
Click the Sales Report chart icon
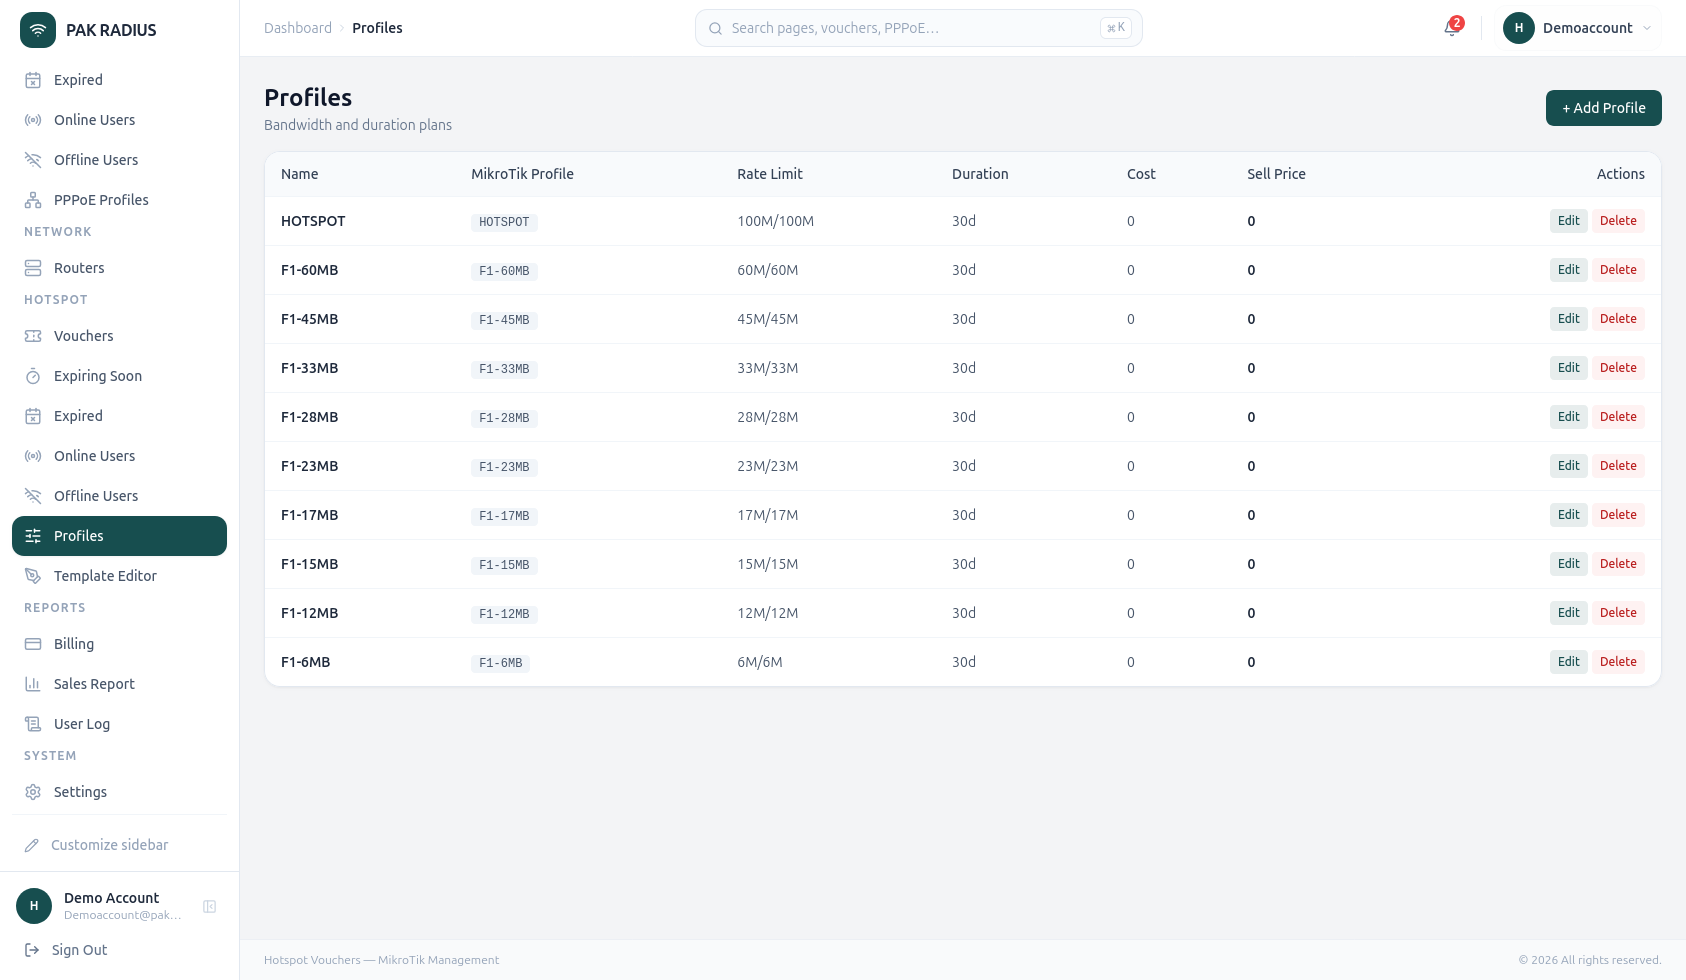(x=33, y=684)
